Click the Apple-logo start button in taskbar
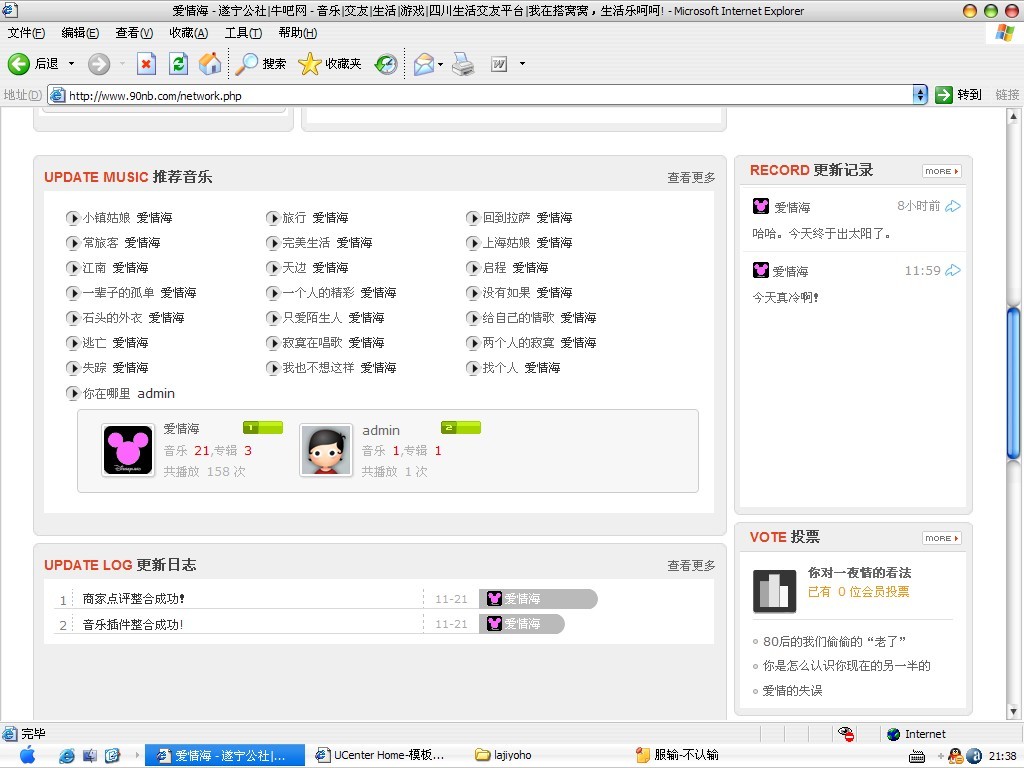This screenshot has width=1024, height=768. [x=27, y=755]
